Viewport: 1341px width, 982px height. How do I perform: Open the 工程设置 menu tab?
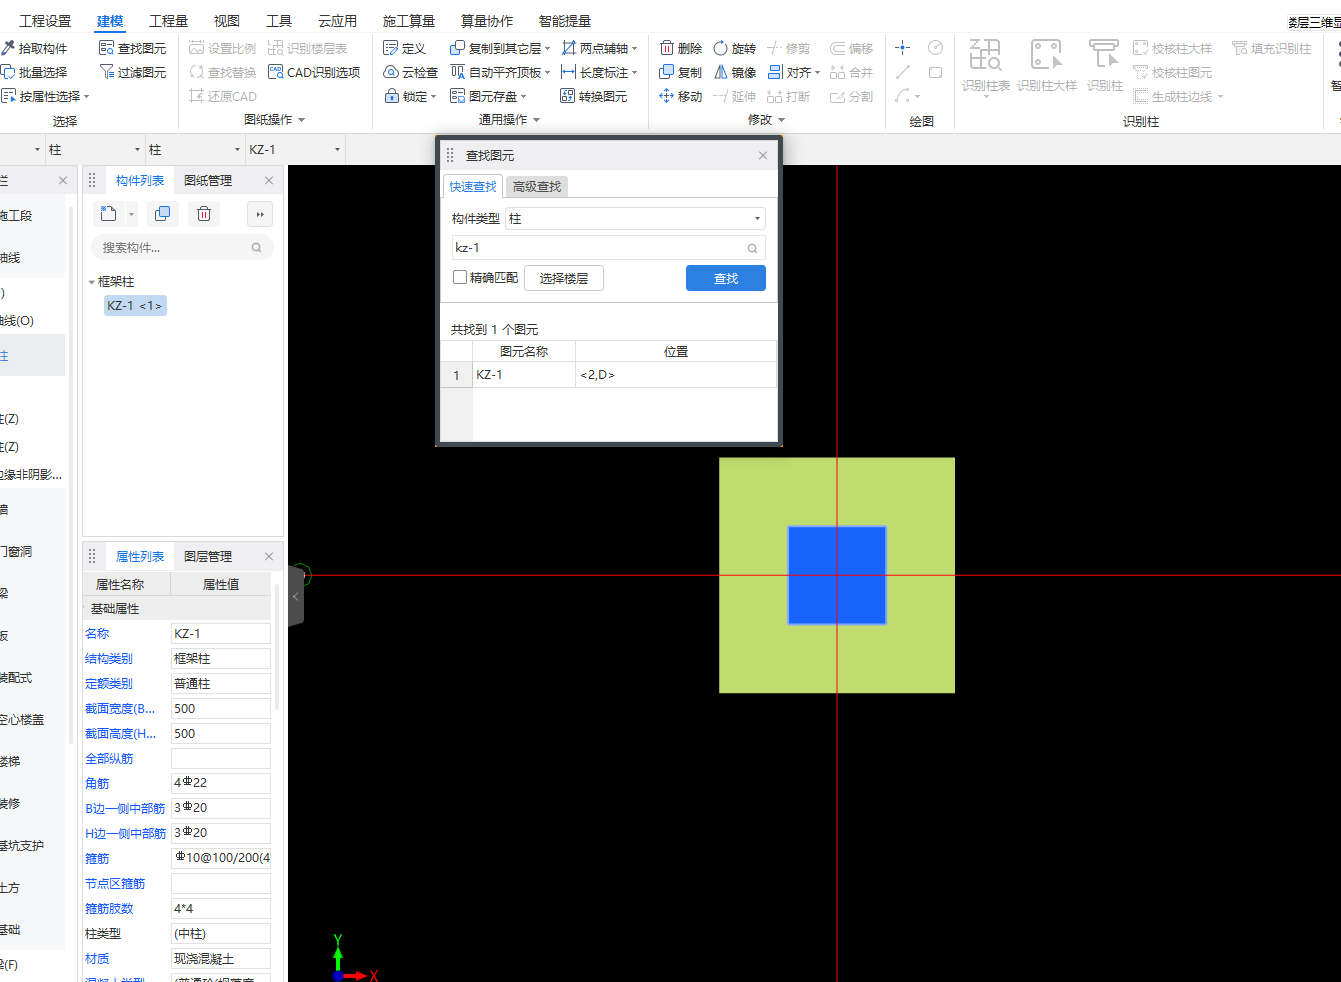pos(45,20)
